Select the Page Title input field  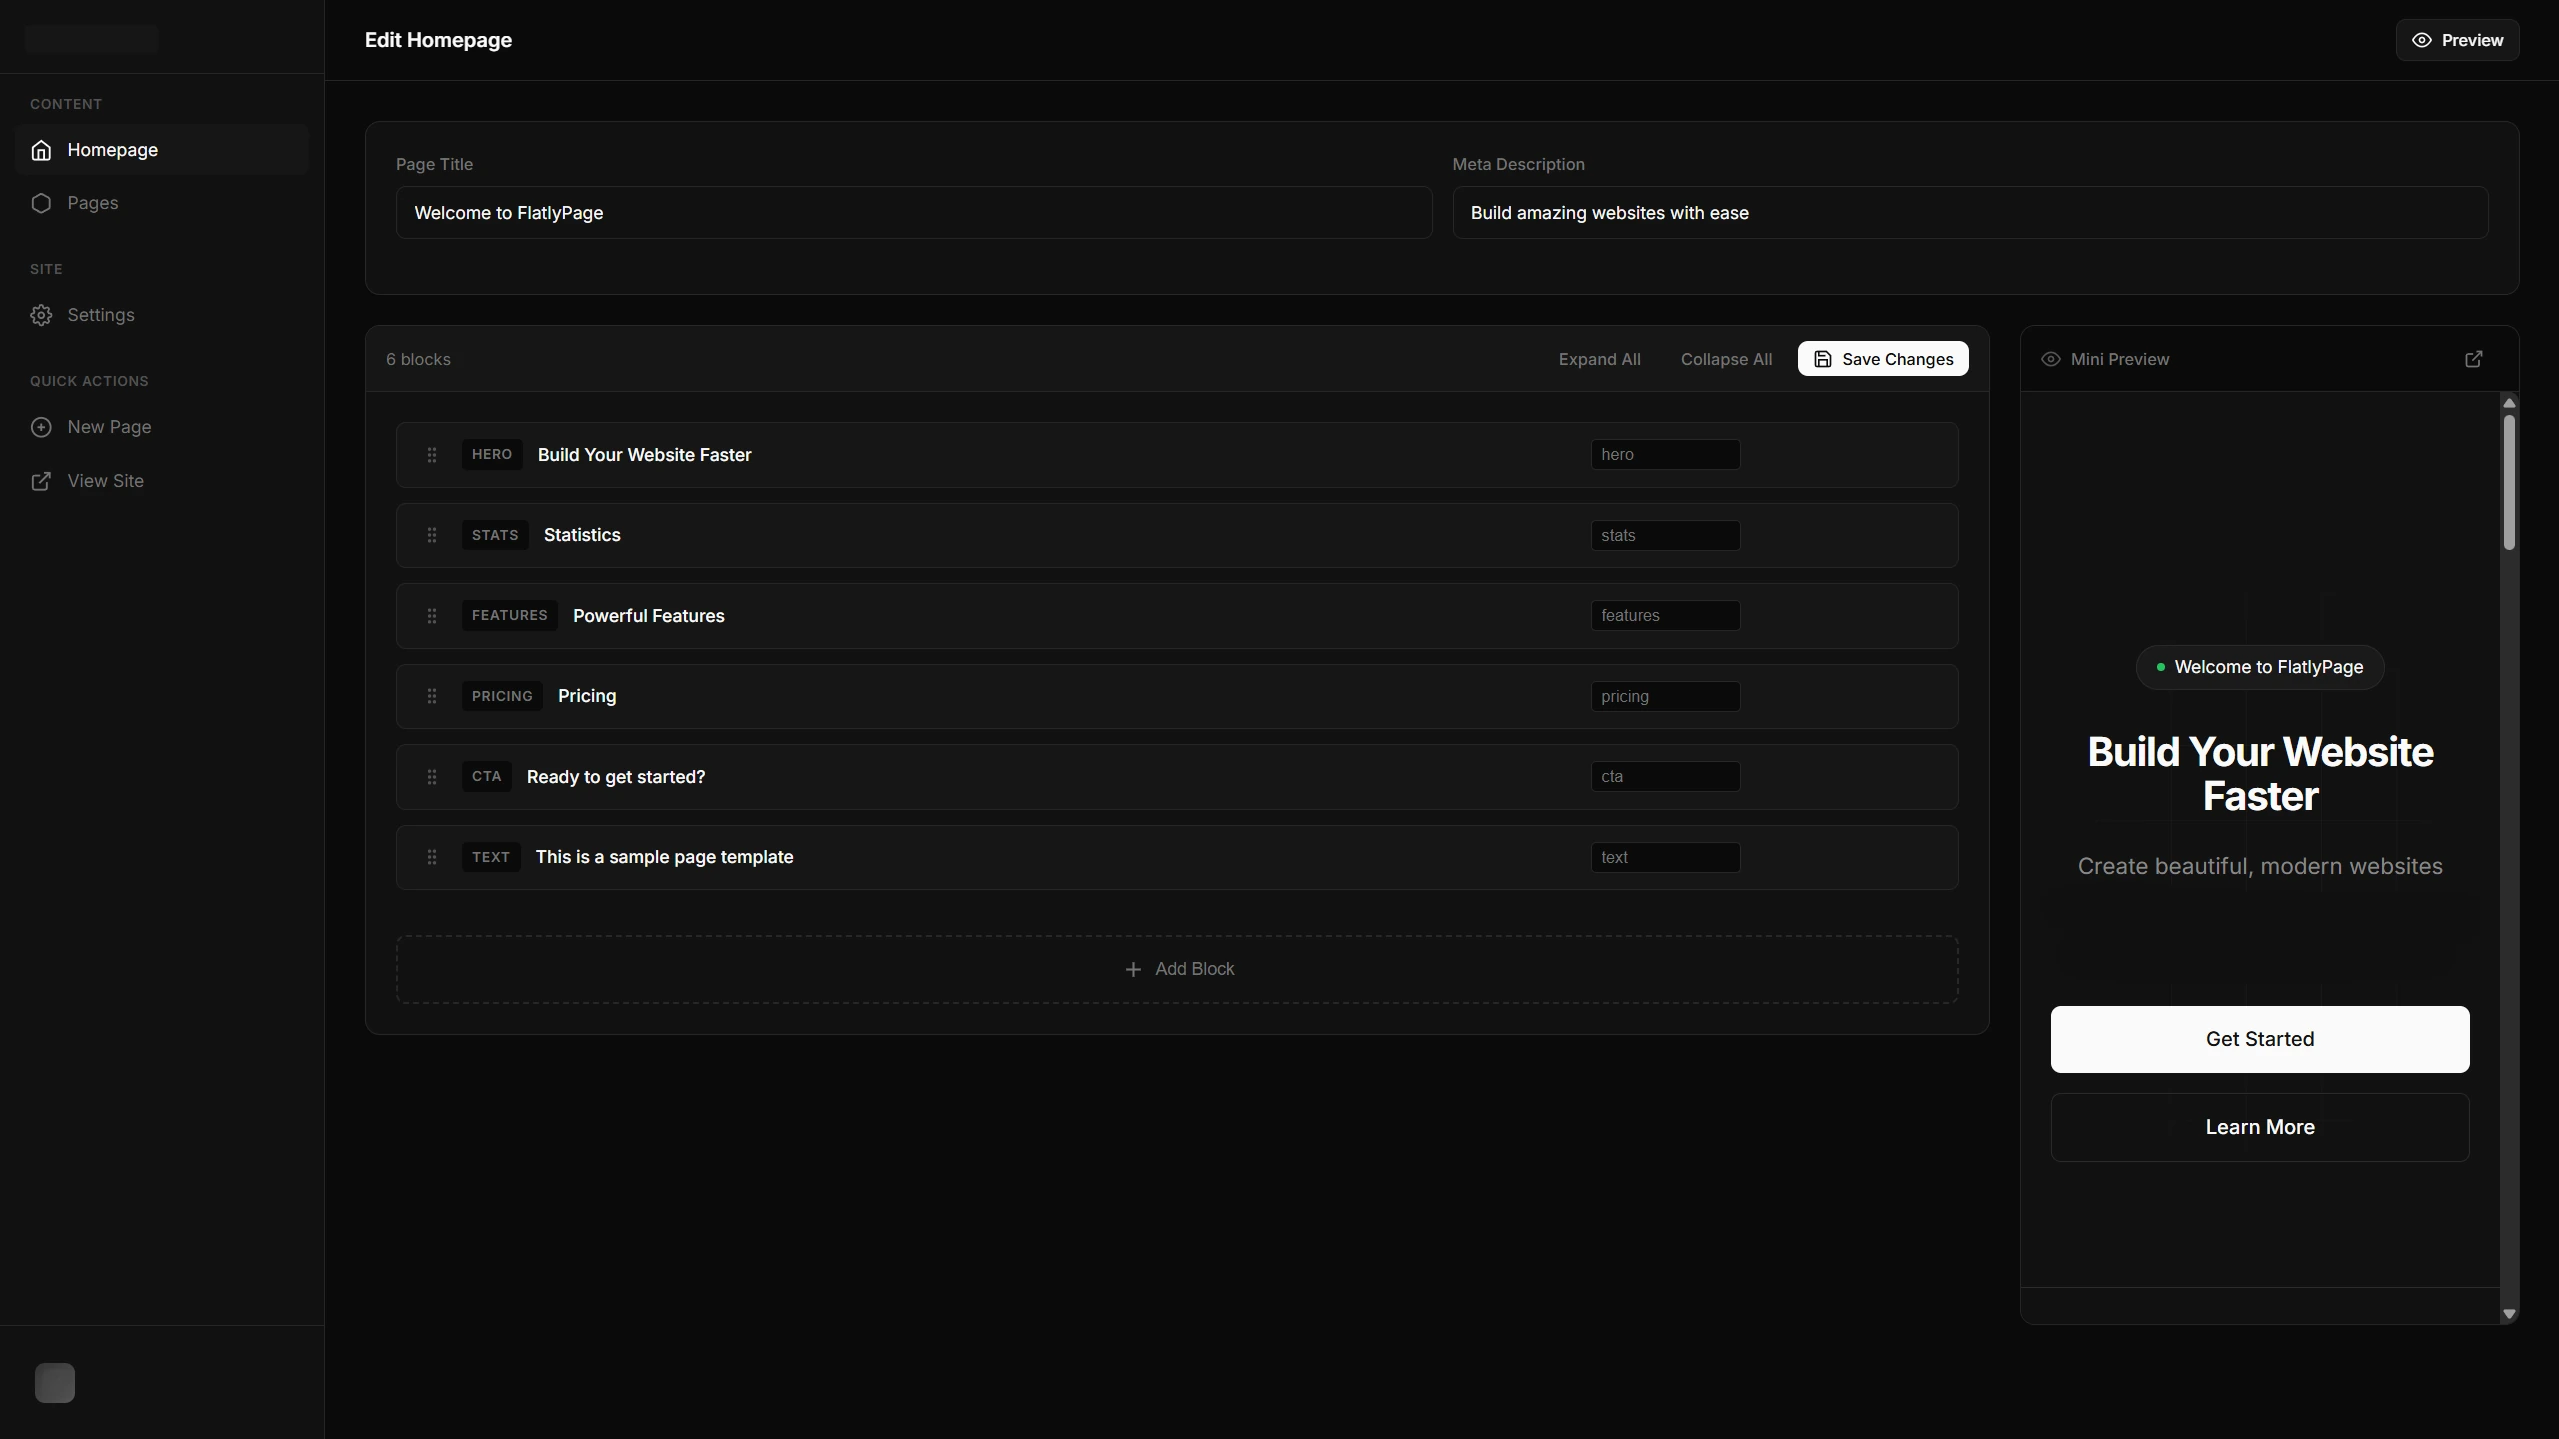pos(911,212)
